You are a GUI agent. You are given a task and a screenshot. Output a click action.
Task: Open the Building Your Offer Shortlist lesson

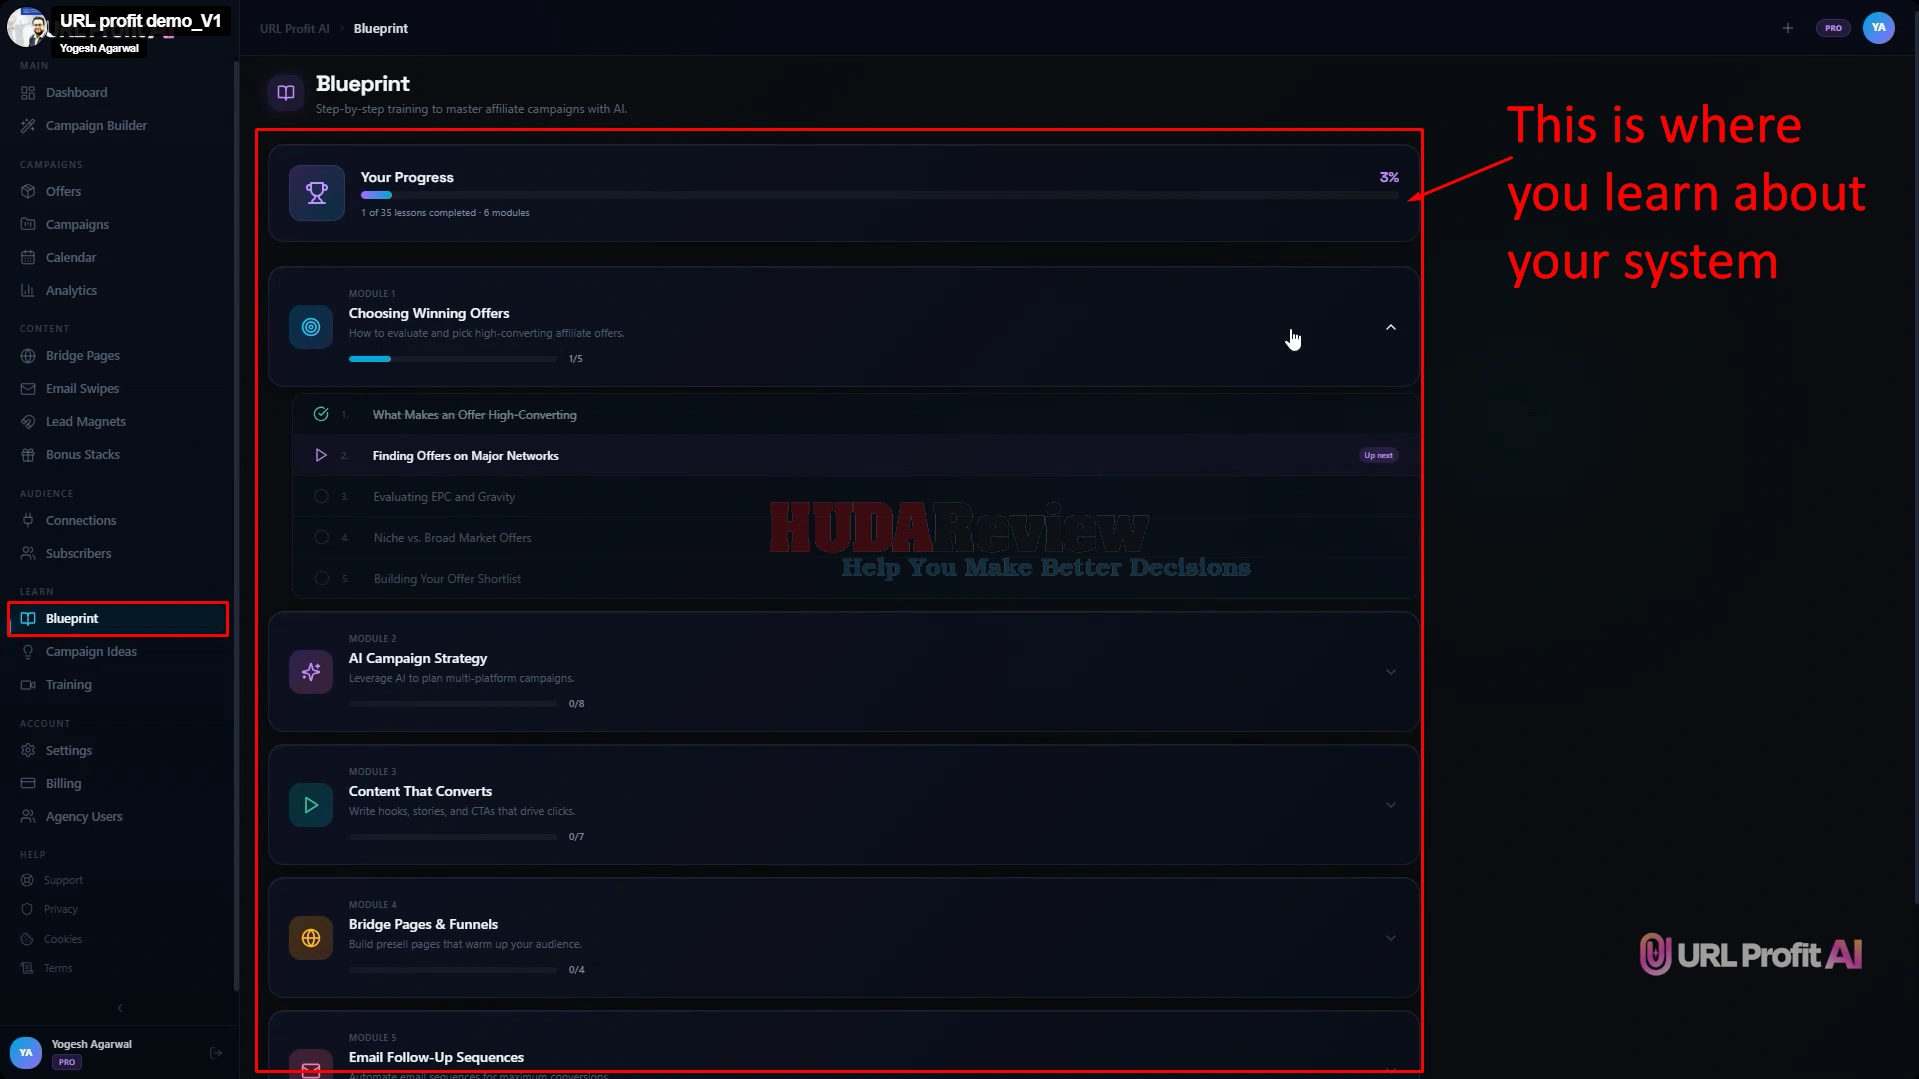pos(447,578)
